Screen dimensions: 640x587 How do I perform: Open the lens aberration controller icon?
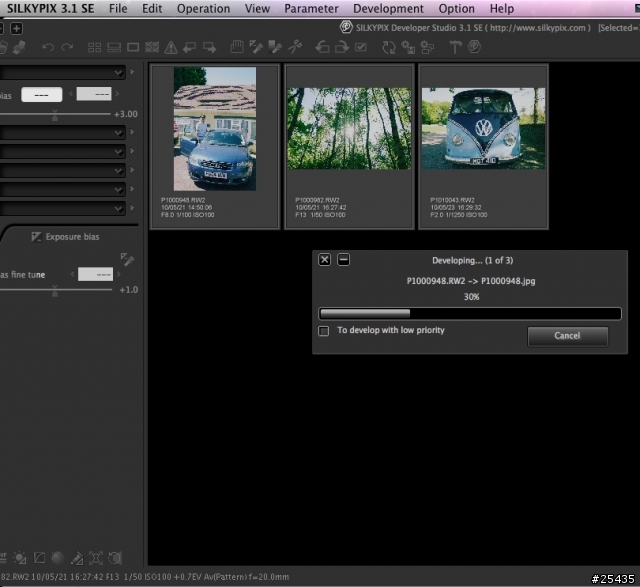(77, 558)
